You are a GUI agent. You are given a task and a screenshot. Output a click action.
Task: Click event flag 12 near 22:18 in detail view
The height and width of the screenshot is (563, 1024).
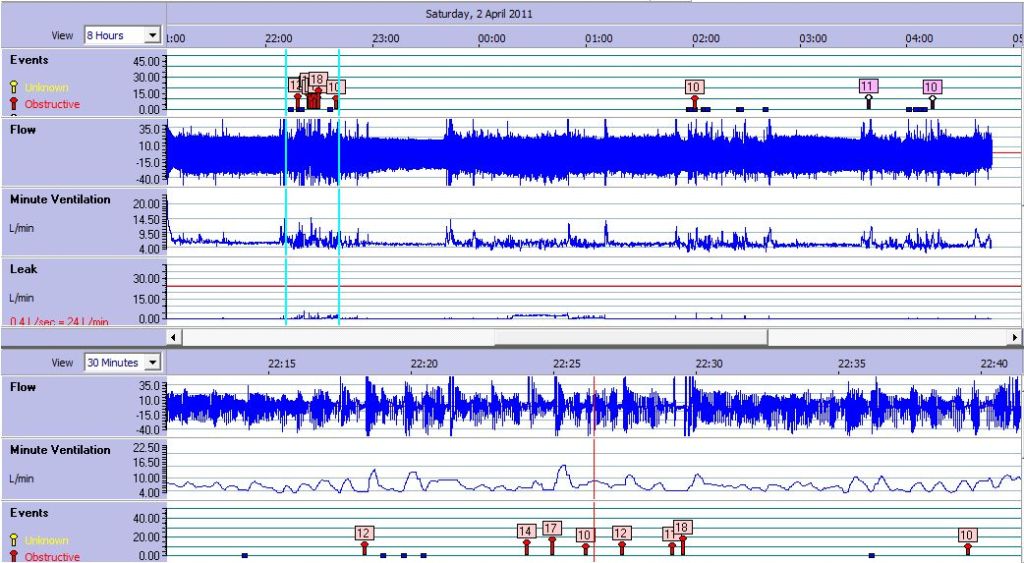click(364, 533)
